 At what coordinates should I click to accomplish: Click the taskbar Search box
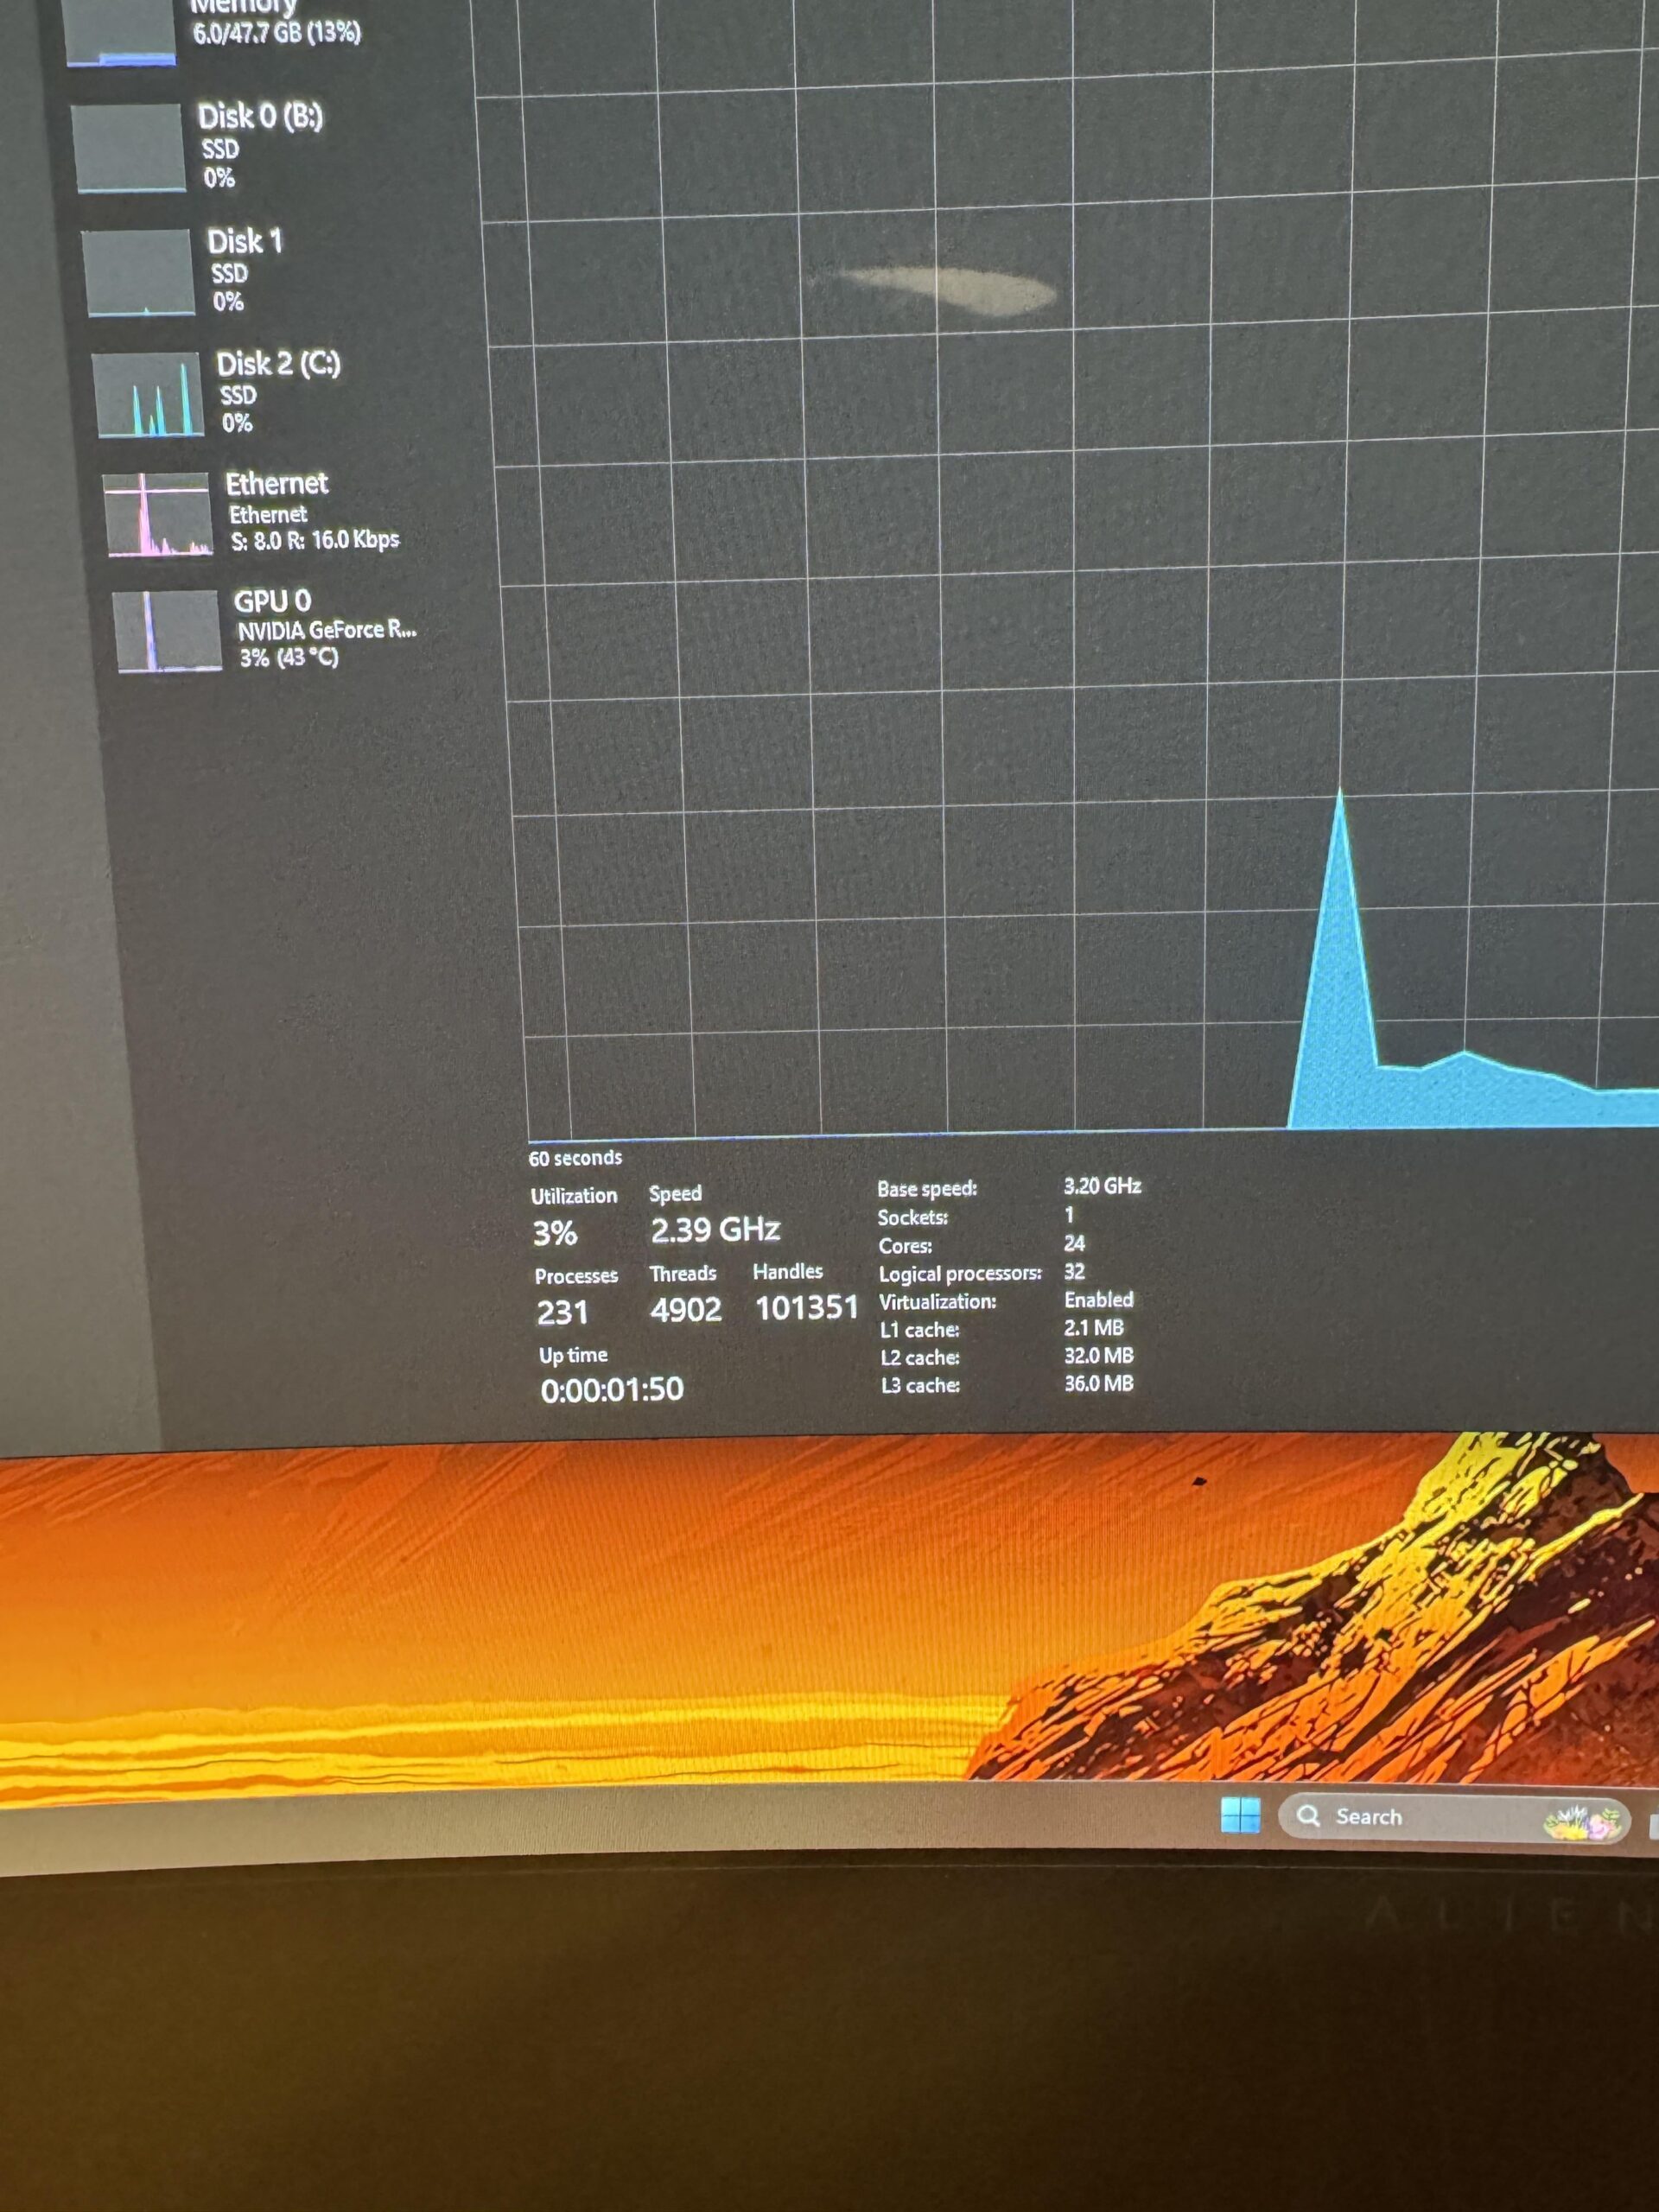(x=1454, y=1818)
